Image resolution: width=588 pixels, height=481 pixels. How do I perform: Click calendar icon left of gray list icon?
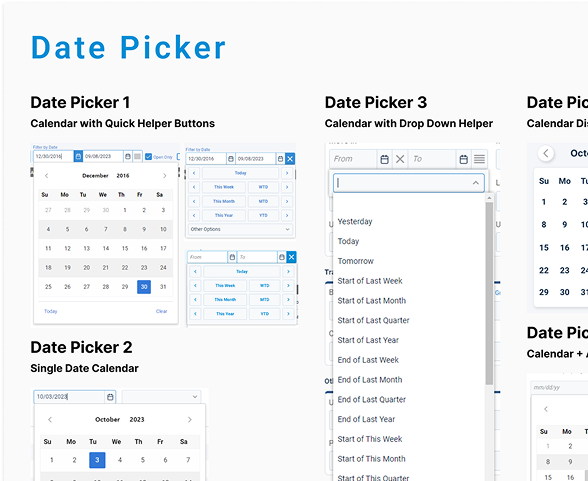[x=128, y=156]
